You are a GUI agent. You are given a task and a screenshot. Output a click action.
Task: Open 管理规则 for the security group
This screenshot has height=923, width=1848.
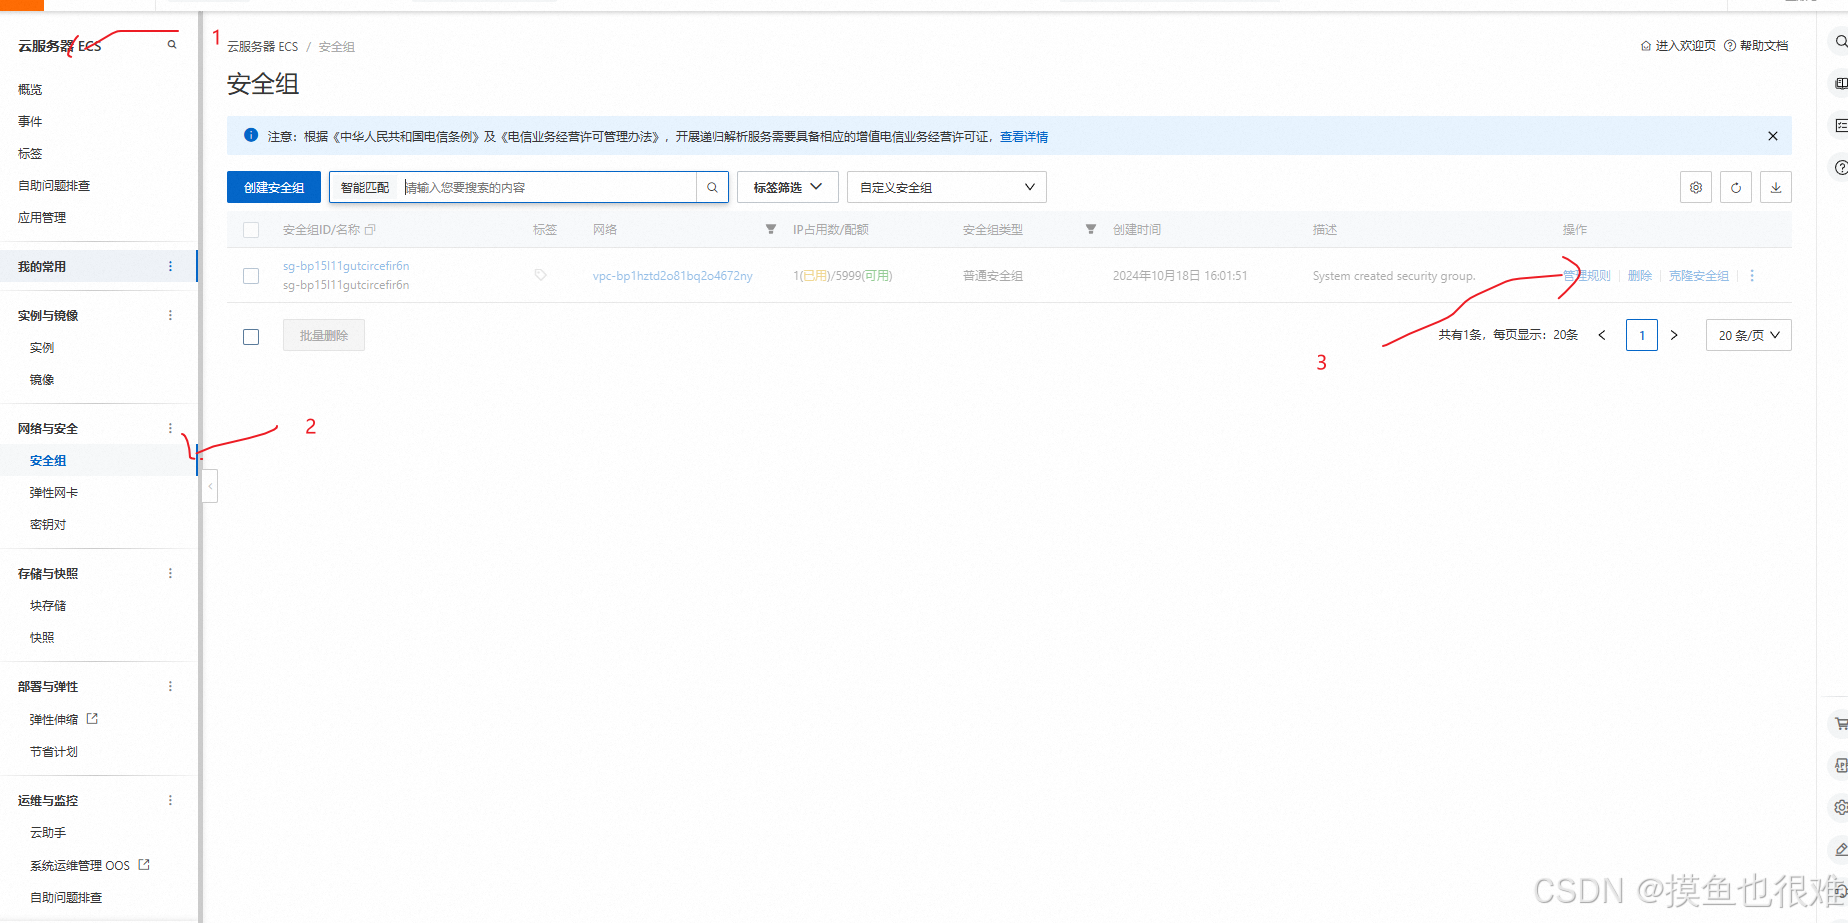pyautogui.click(x=1587, y=276)
